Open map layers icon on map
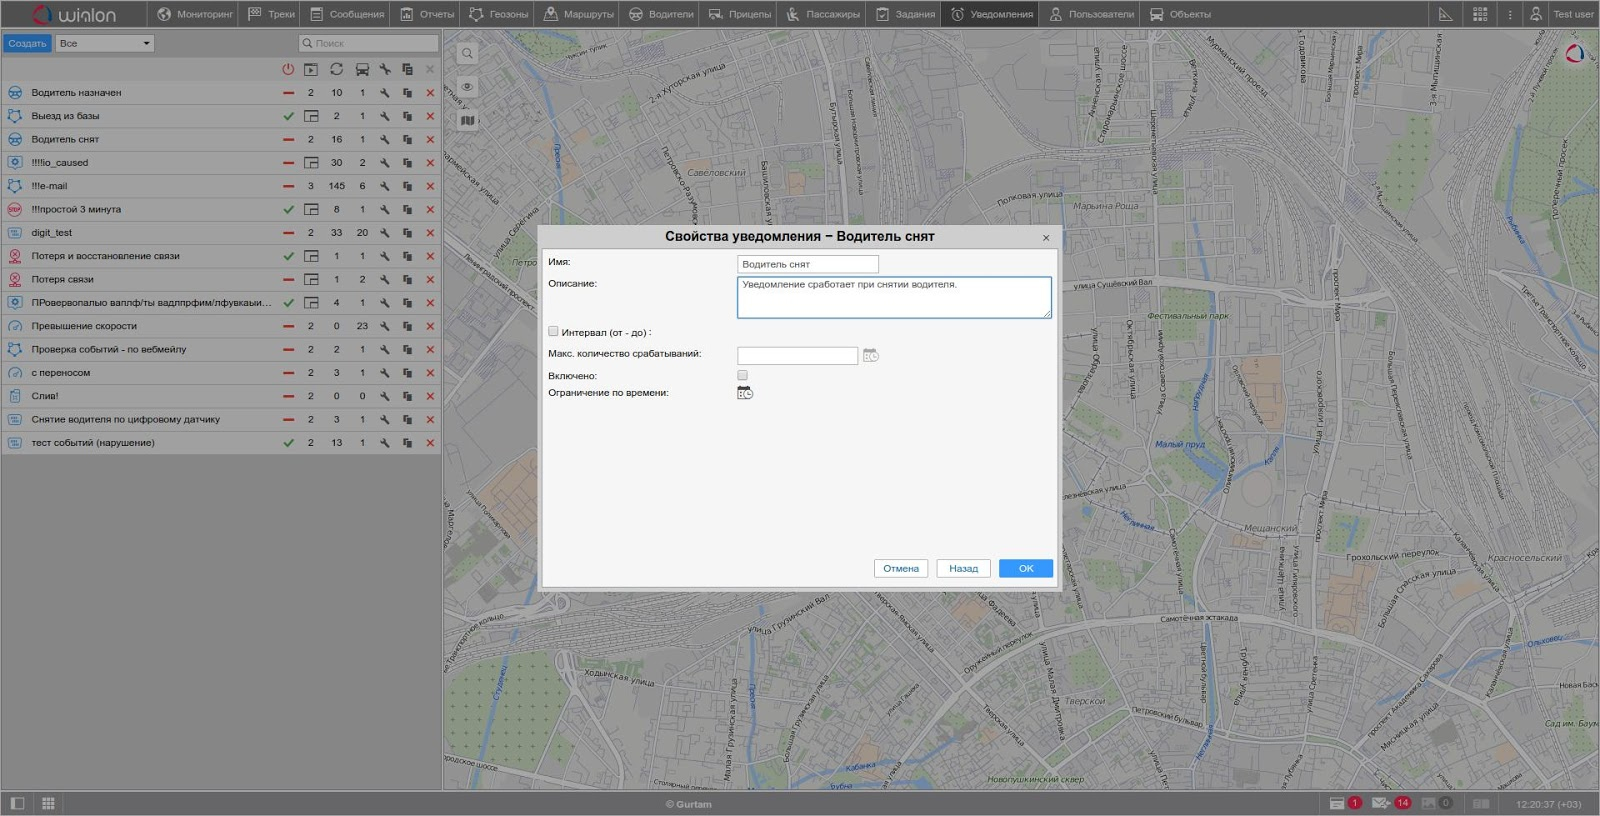This screenshot has height=816, width=1600. point(467,121)
